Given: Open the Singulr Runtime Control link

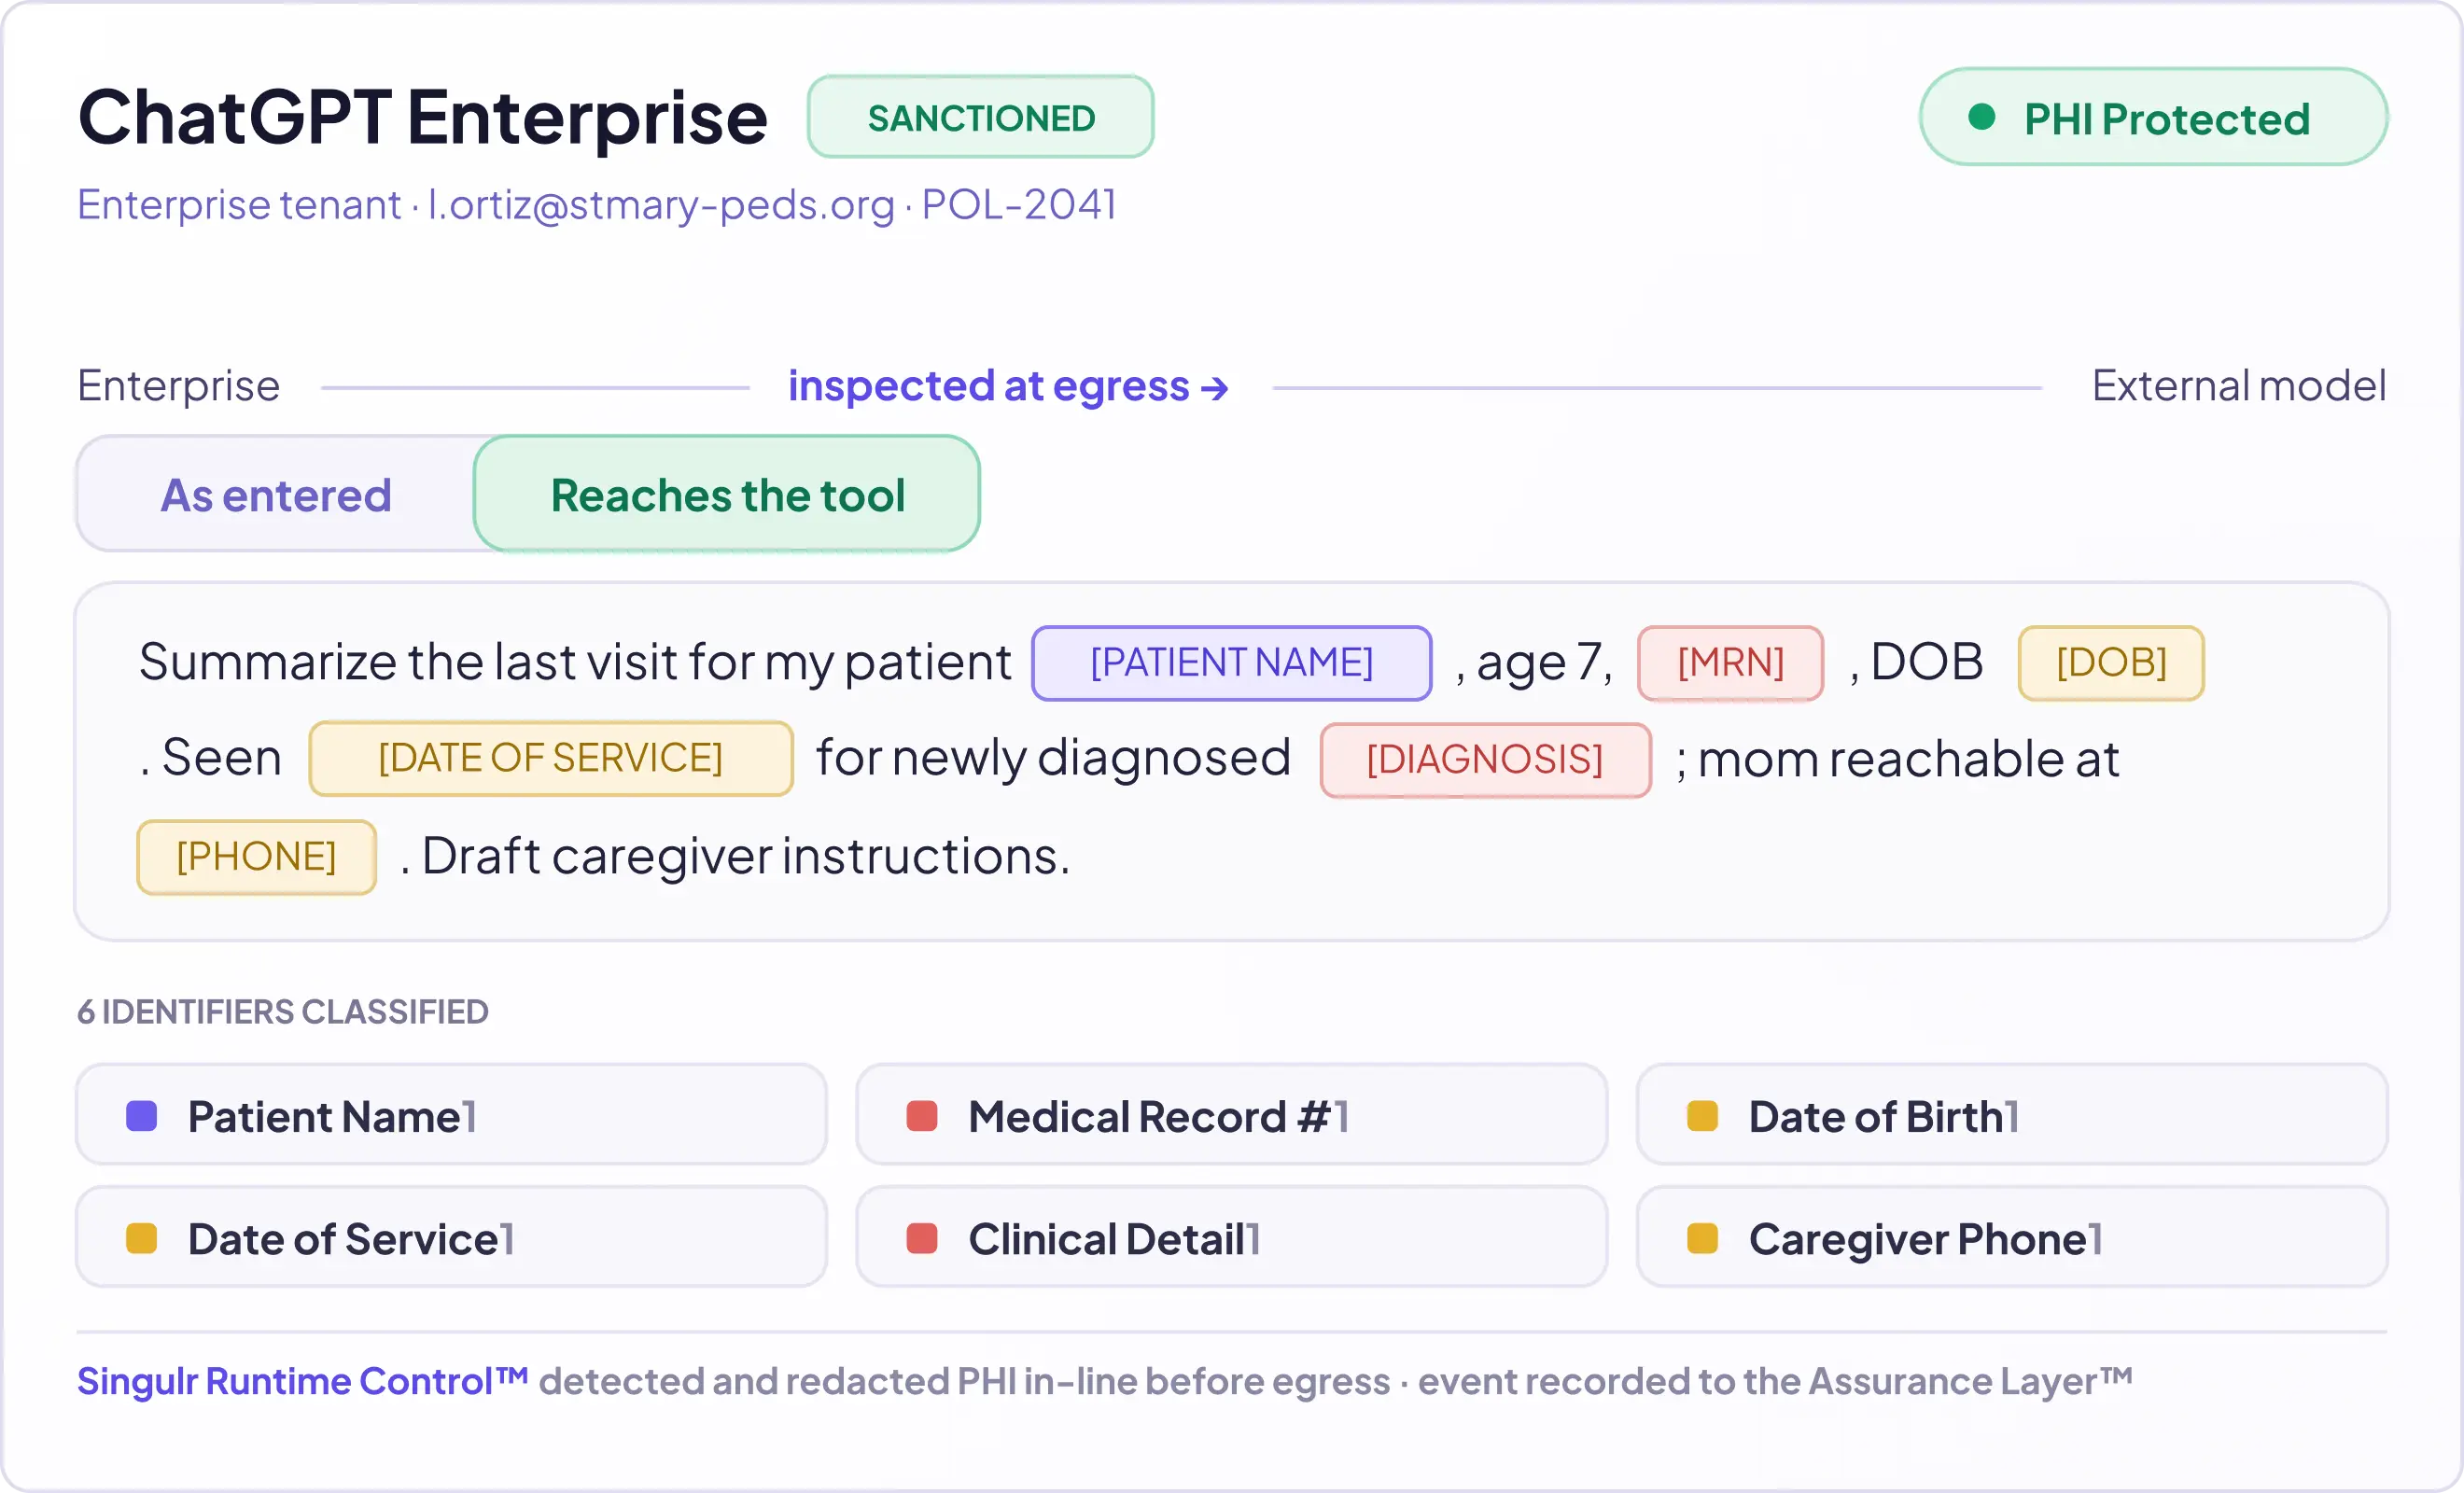Looking at the screenshot, I should pos(303,1381).
